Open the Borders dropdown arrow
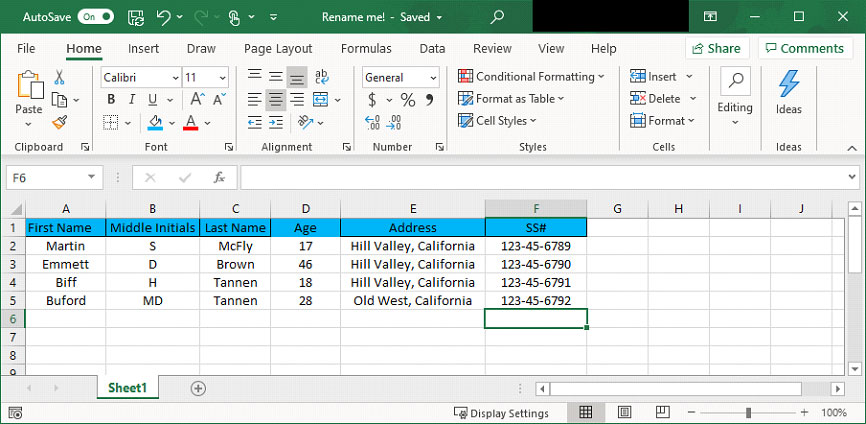 pyautogui.click(x=128, y=123)
